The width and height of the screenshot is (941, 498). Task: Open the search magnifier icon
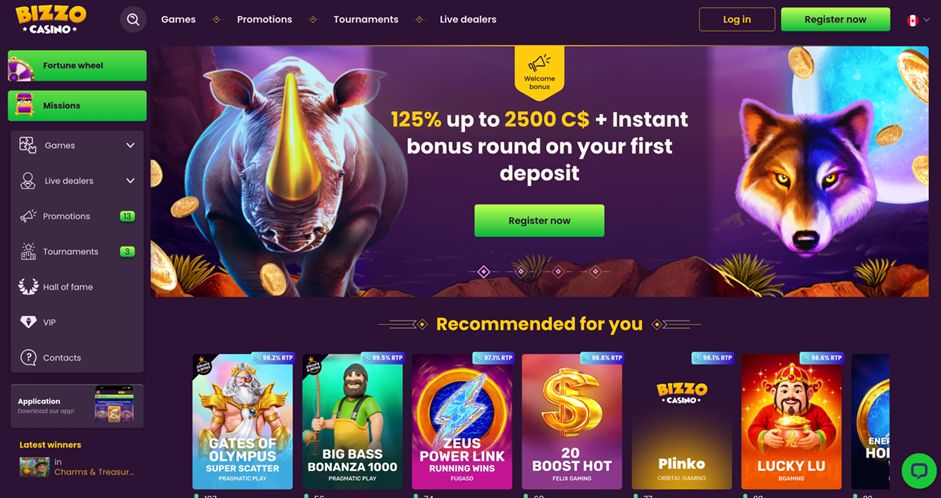(x=133, y=20)
